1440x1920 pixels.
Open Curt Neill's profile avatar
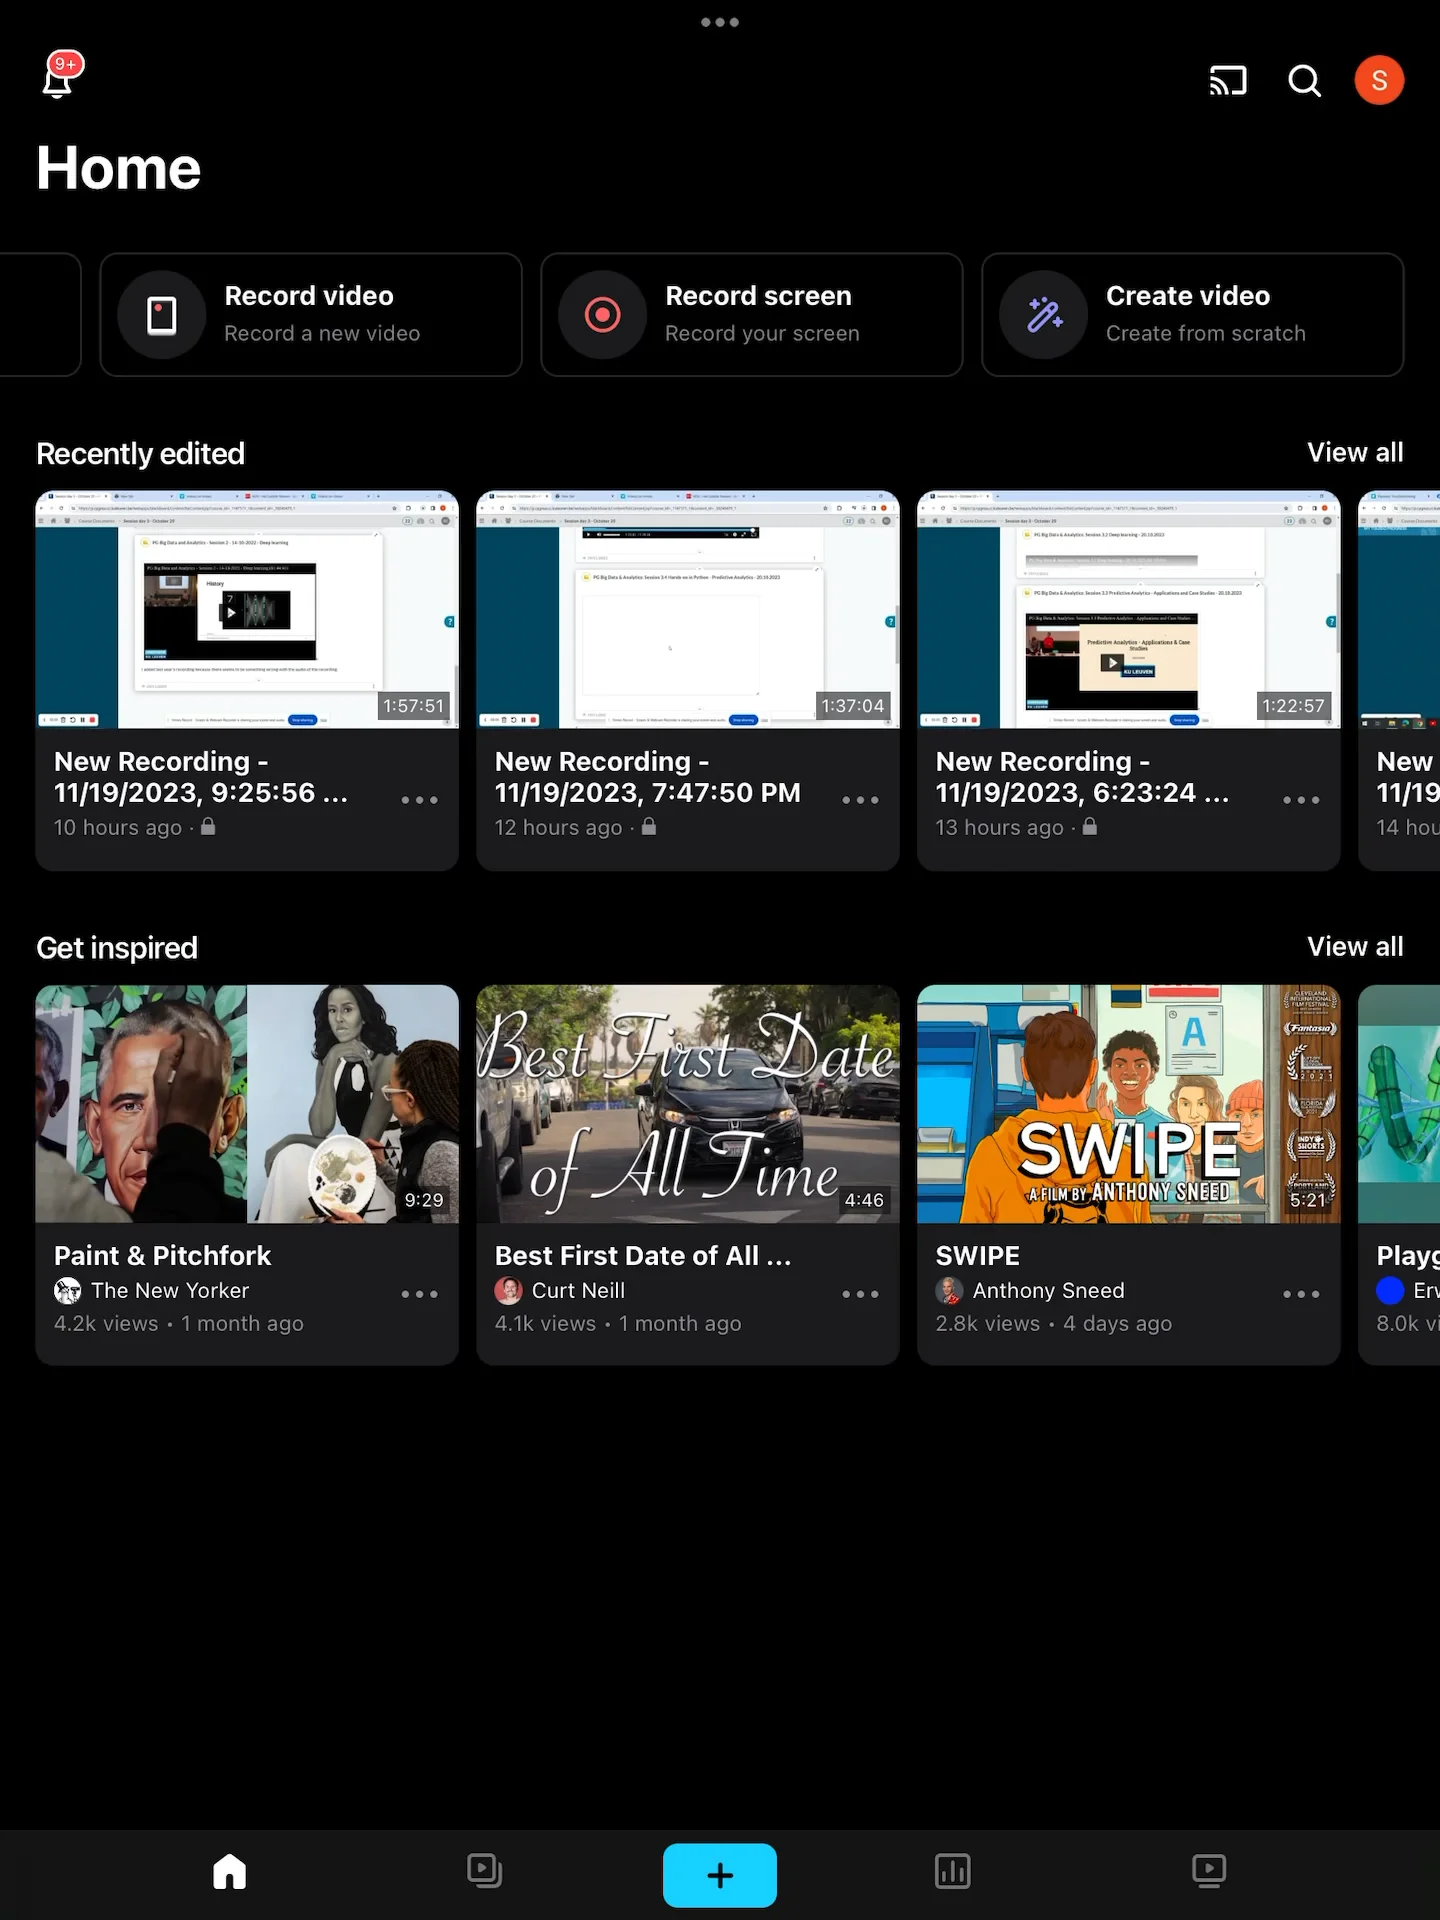tap(509, 1291)
